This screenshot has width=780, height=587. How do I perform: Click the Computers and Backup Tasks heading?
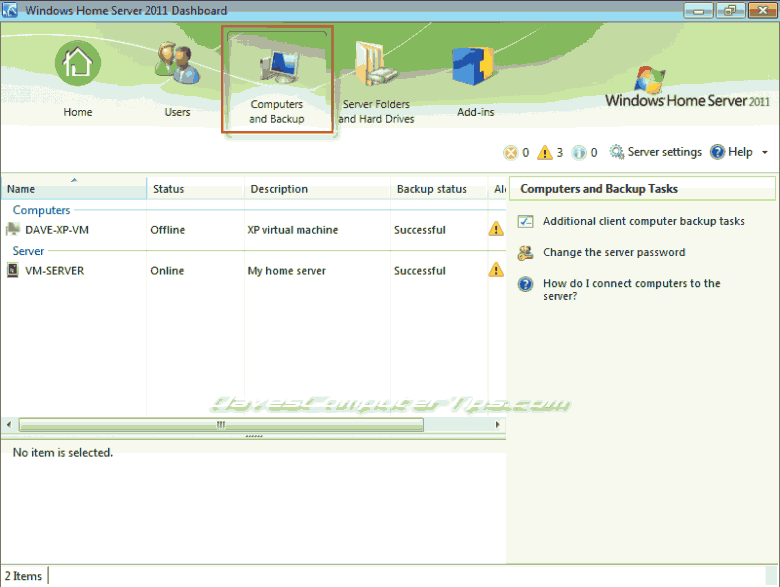click(x=599, y=189)
